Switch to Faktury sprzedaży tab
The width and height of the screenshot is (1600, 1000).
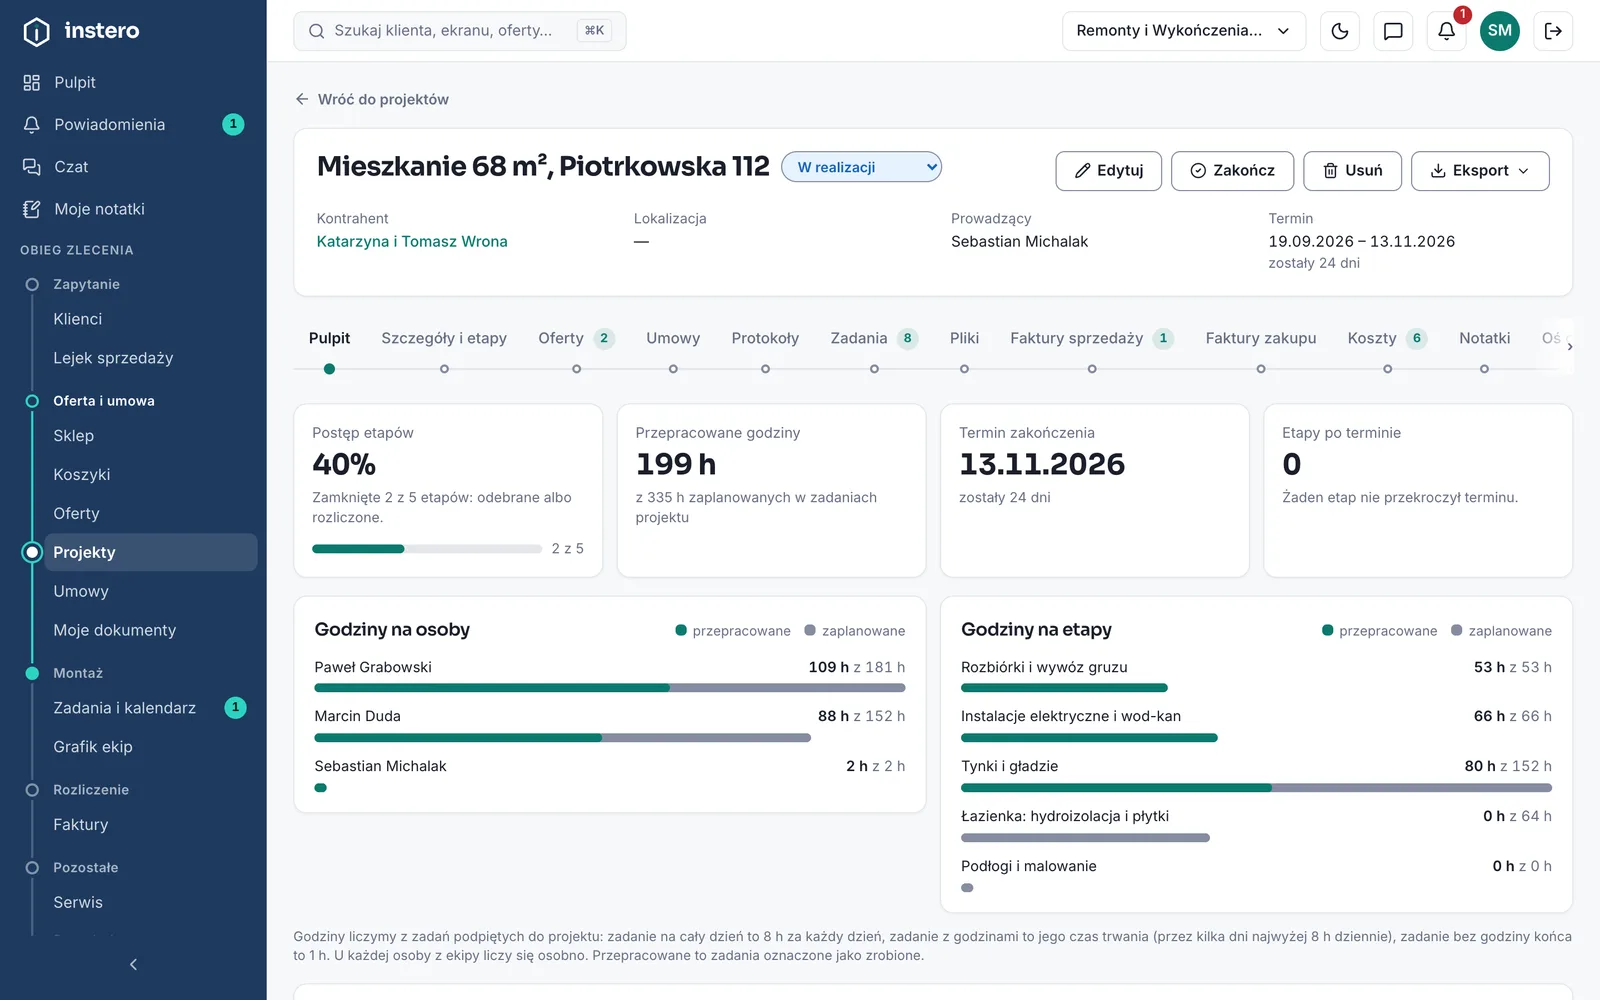coord(1092,338)
